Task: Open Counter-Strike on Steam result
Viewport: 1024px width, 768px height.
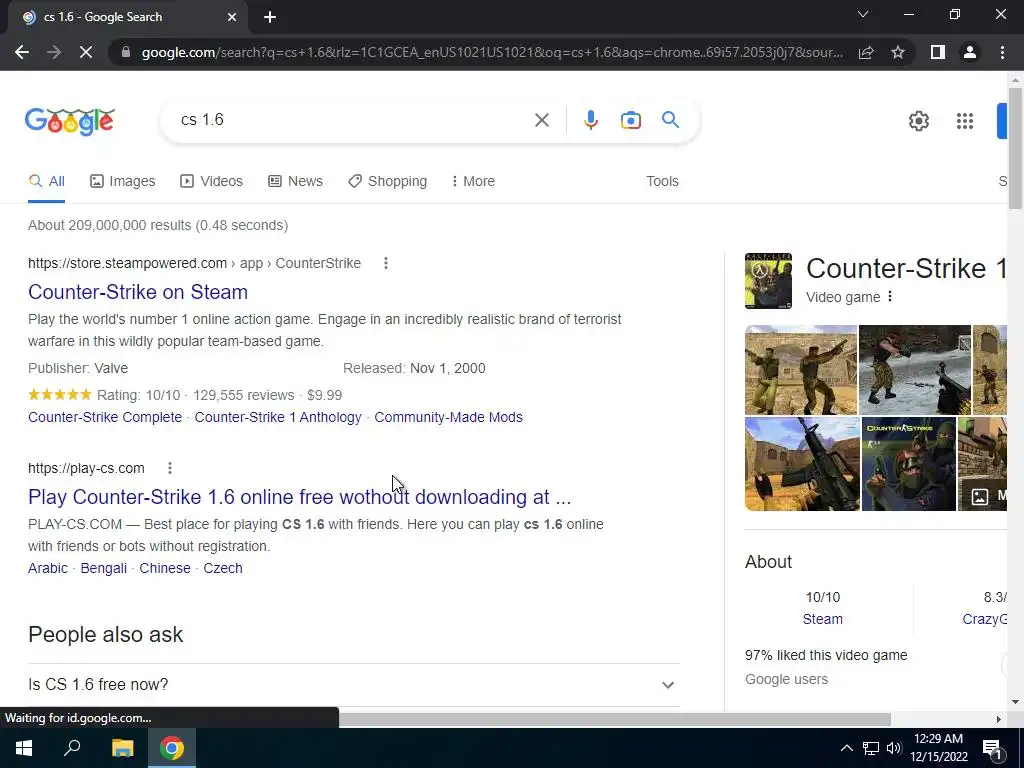Action: [138, 292]
